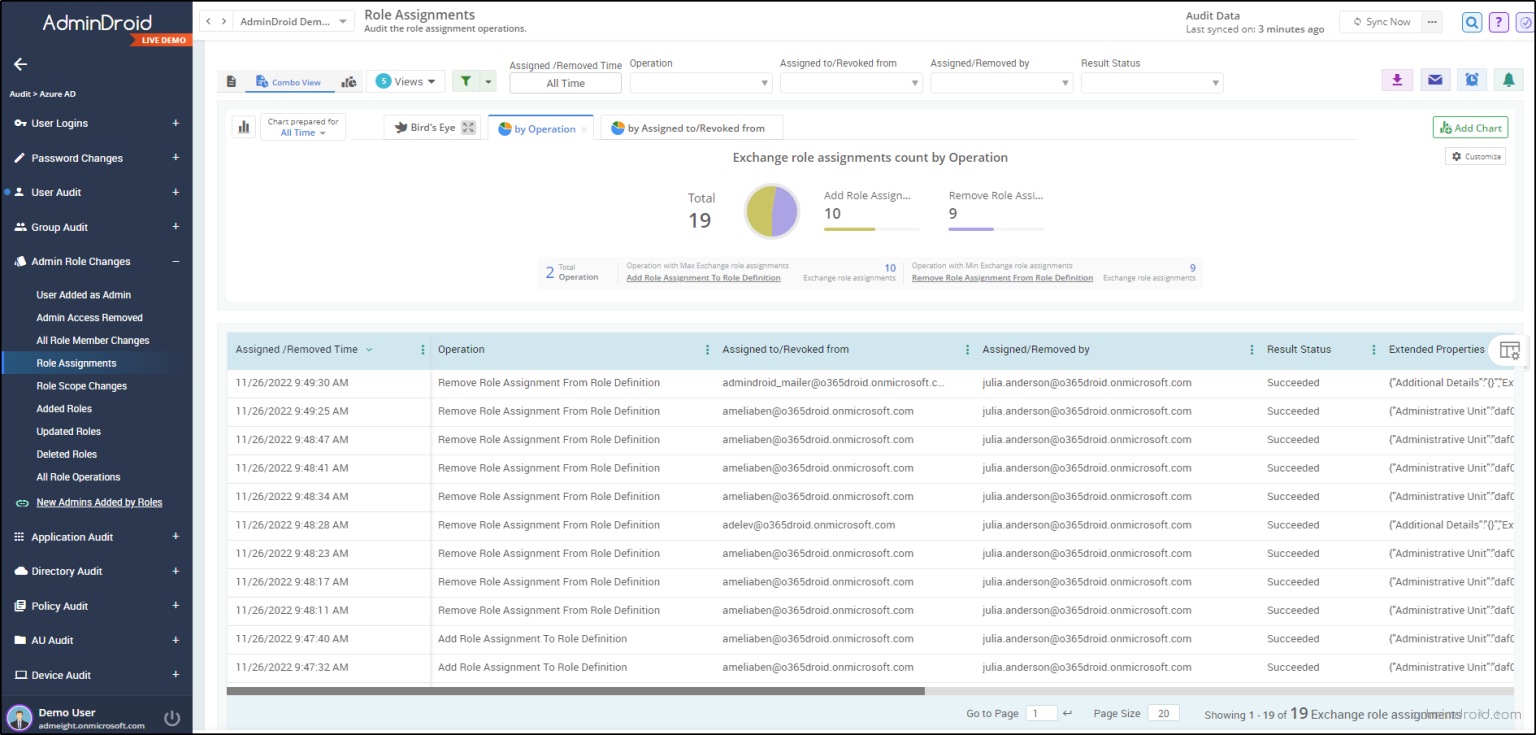The width and height of the screenshot is (1536, 735).
Task: Apply the green filter funnel icon
Action: coord(466,80)
